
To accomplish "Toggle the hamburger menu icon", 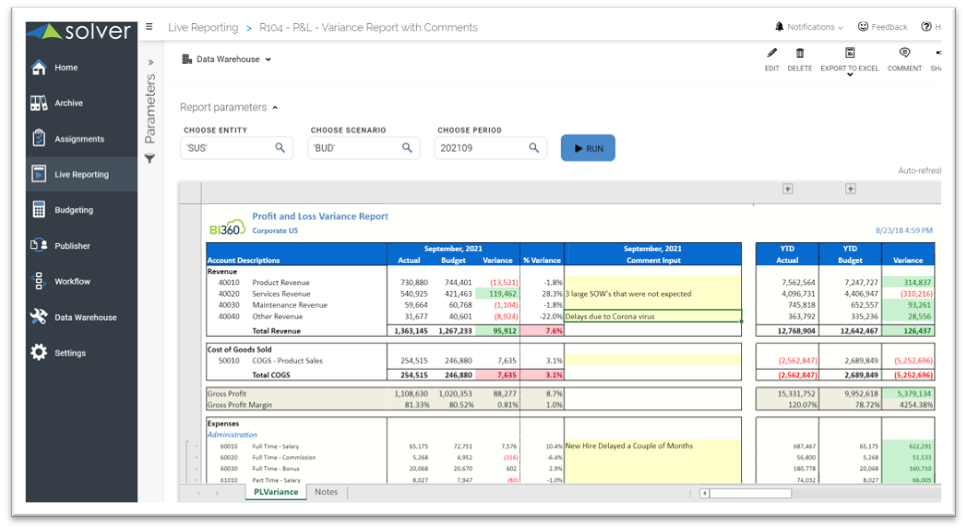I will click(x=149, y=27).
